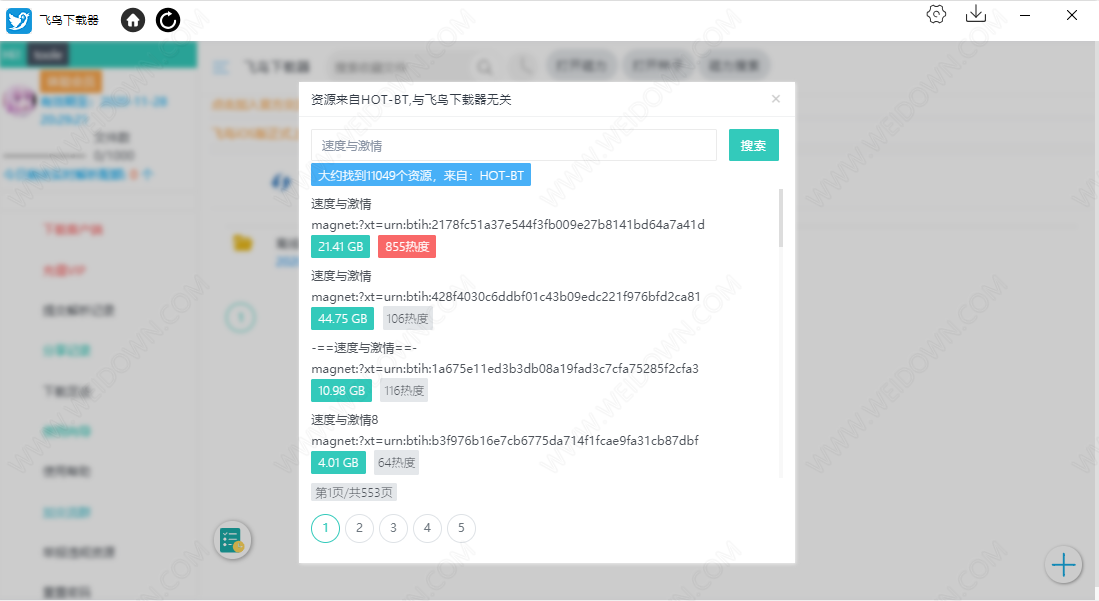Close the HOT-BT resource dialog
The width and height of the screenshot is (1099, 601).
coord(776,99)
